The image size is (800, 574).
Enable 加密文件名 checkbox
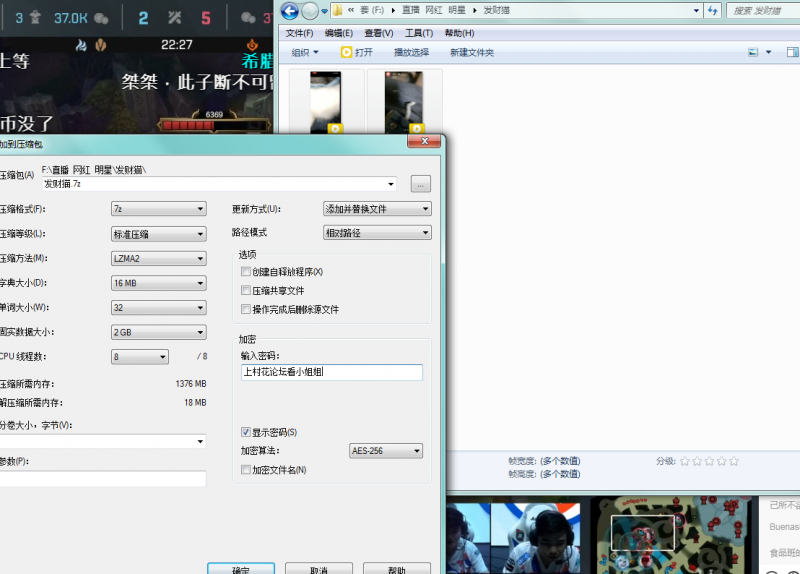(x=246, y=469)
